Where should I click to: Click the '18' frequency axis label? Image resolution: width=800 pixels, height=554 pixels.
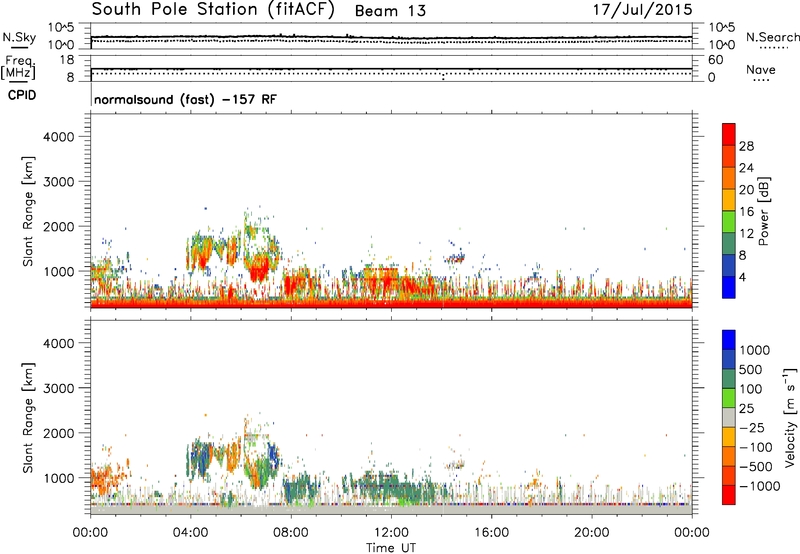pos(67,60)
